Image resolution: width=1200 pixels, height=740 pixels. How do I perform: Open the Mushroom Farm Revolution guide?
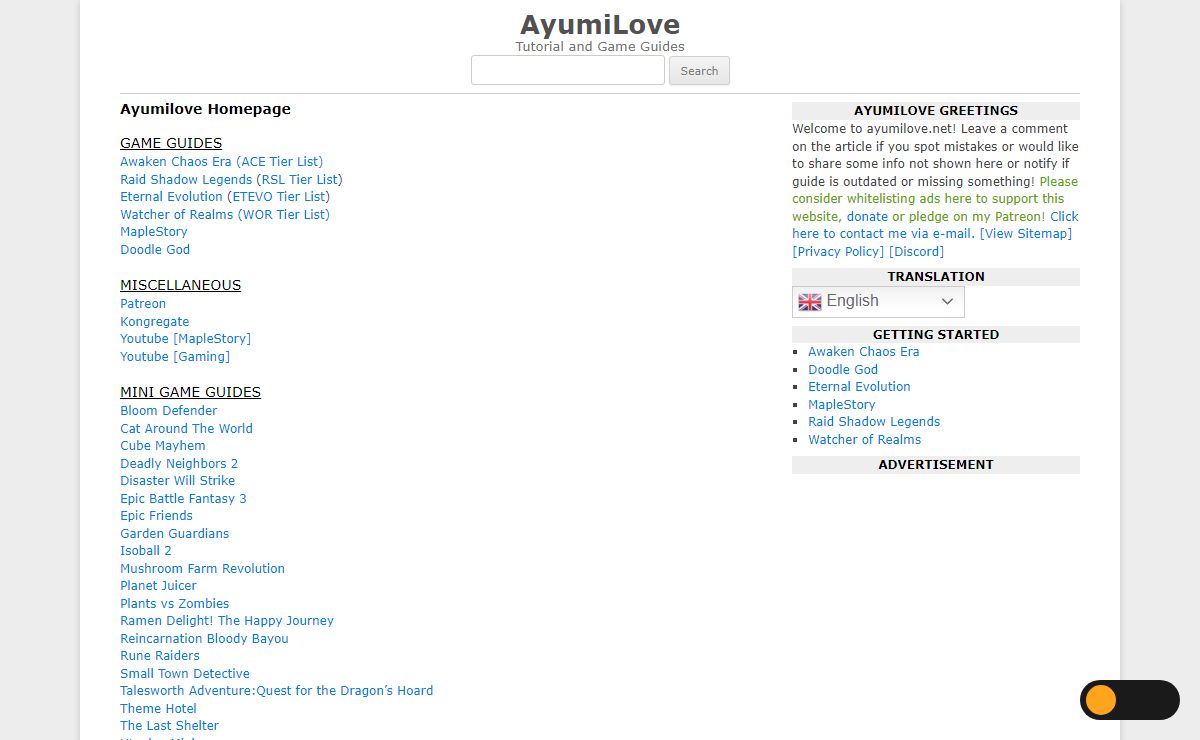pos(203,569)
